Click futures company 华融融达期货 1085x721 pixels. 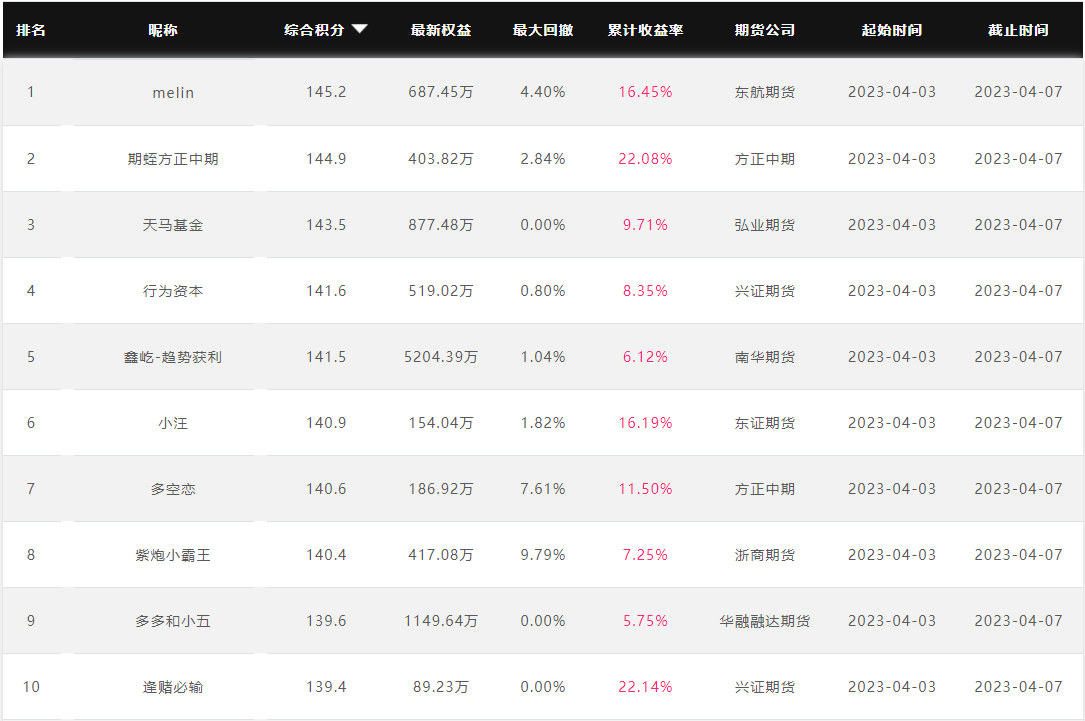tap(765, 621)
